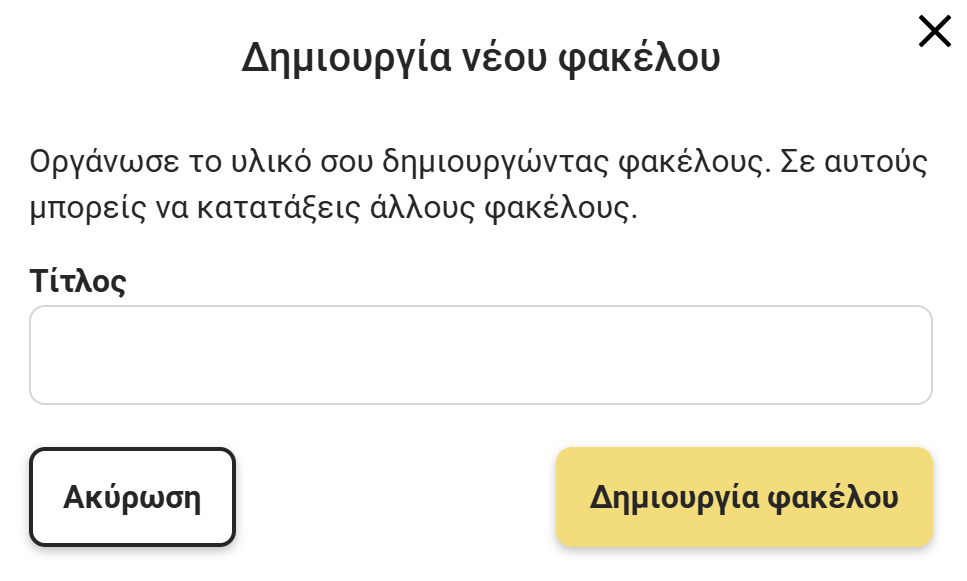Focus the folder title text box
The width and height of the screenshot is (967, 581).
tap(481, 355)
